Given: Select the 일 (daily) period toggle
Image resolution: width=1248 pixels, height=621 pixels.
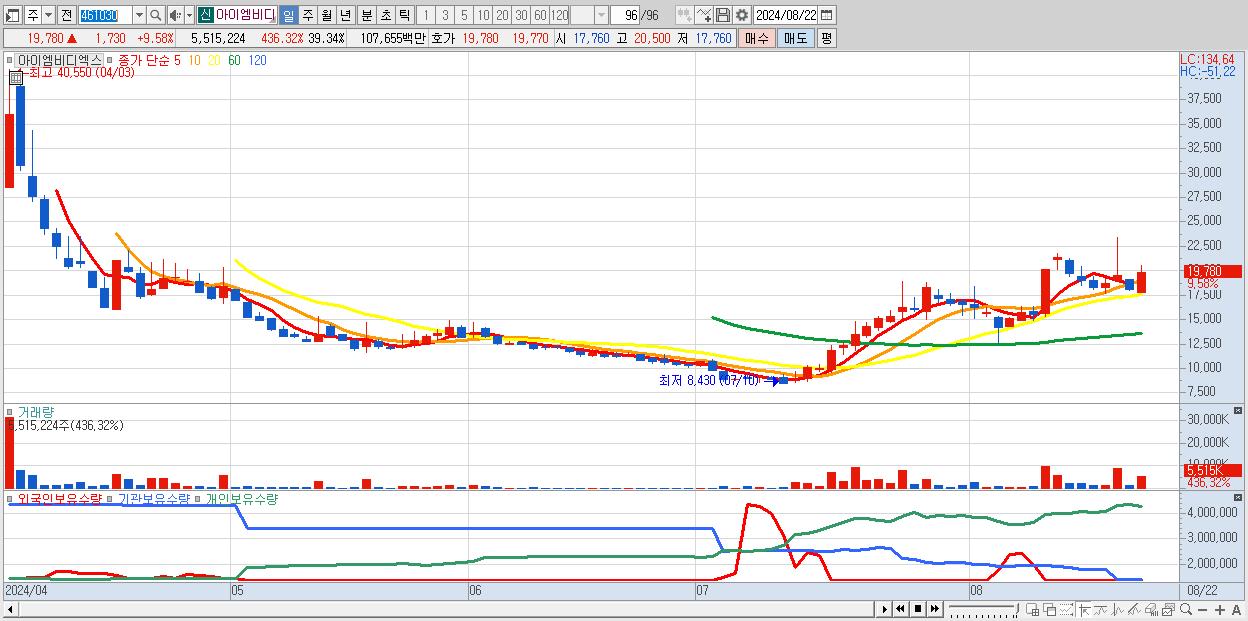Looking at the screenshot, I should point(288,15).
